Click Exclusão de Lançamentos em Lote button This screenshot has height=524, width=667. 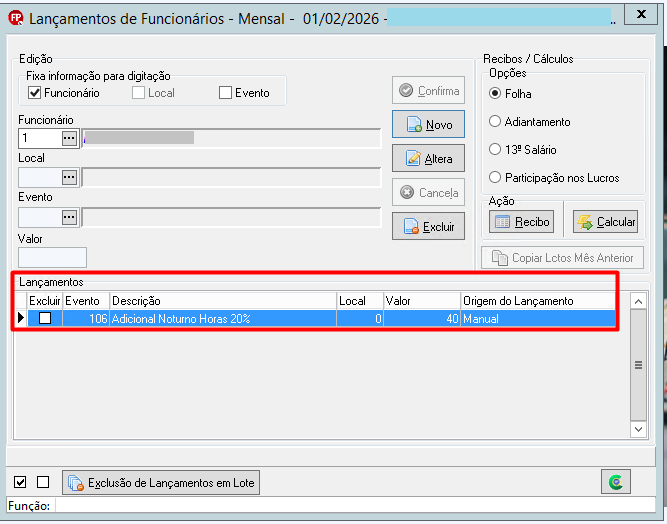tap(161, 482)
